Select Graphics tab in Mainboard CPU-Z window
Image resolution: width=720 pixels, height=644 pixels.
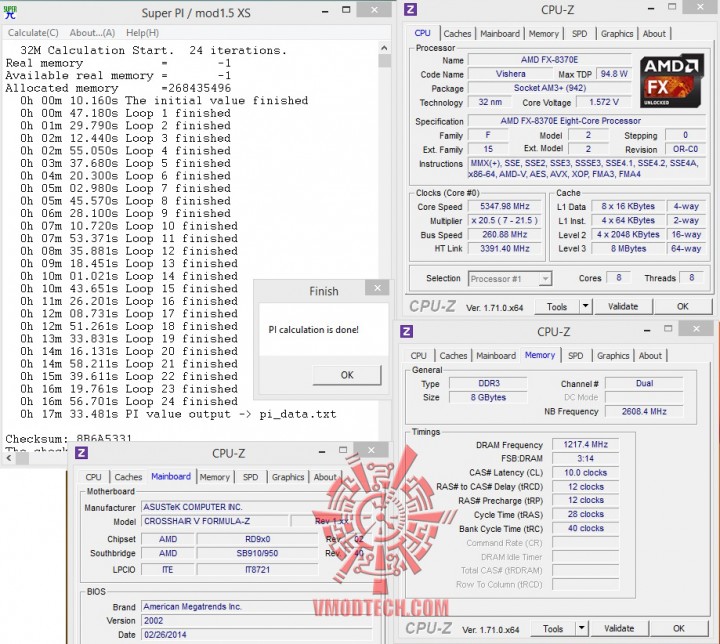click(288, 477)
